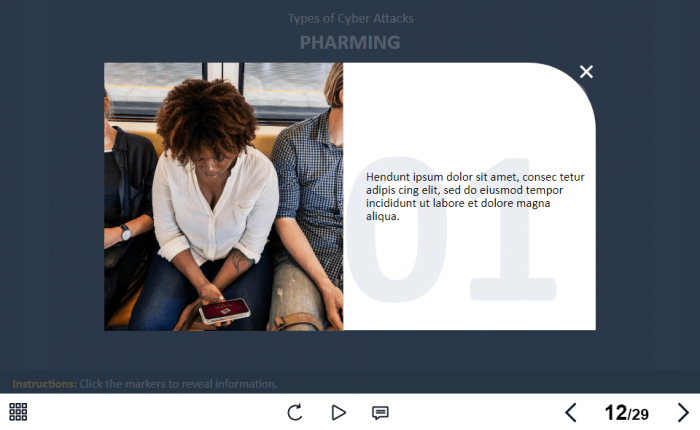Screen dimensions: 700x430
Task: Open the captions speech bubble icon
Action: [x=380, y=413]
